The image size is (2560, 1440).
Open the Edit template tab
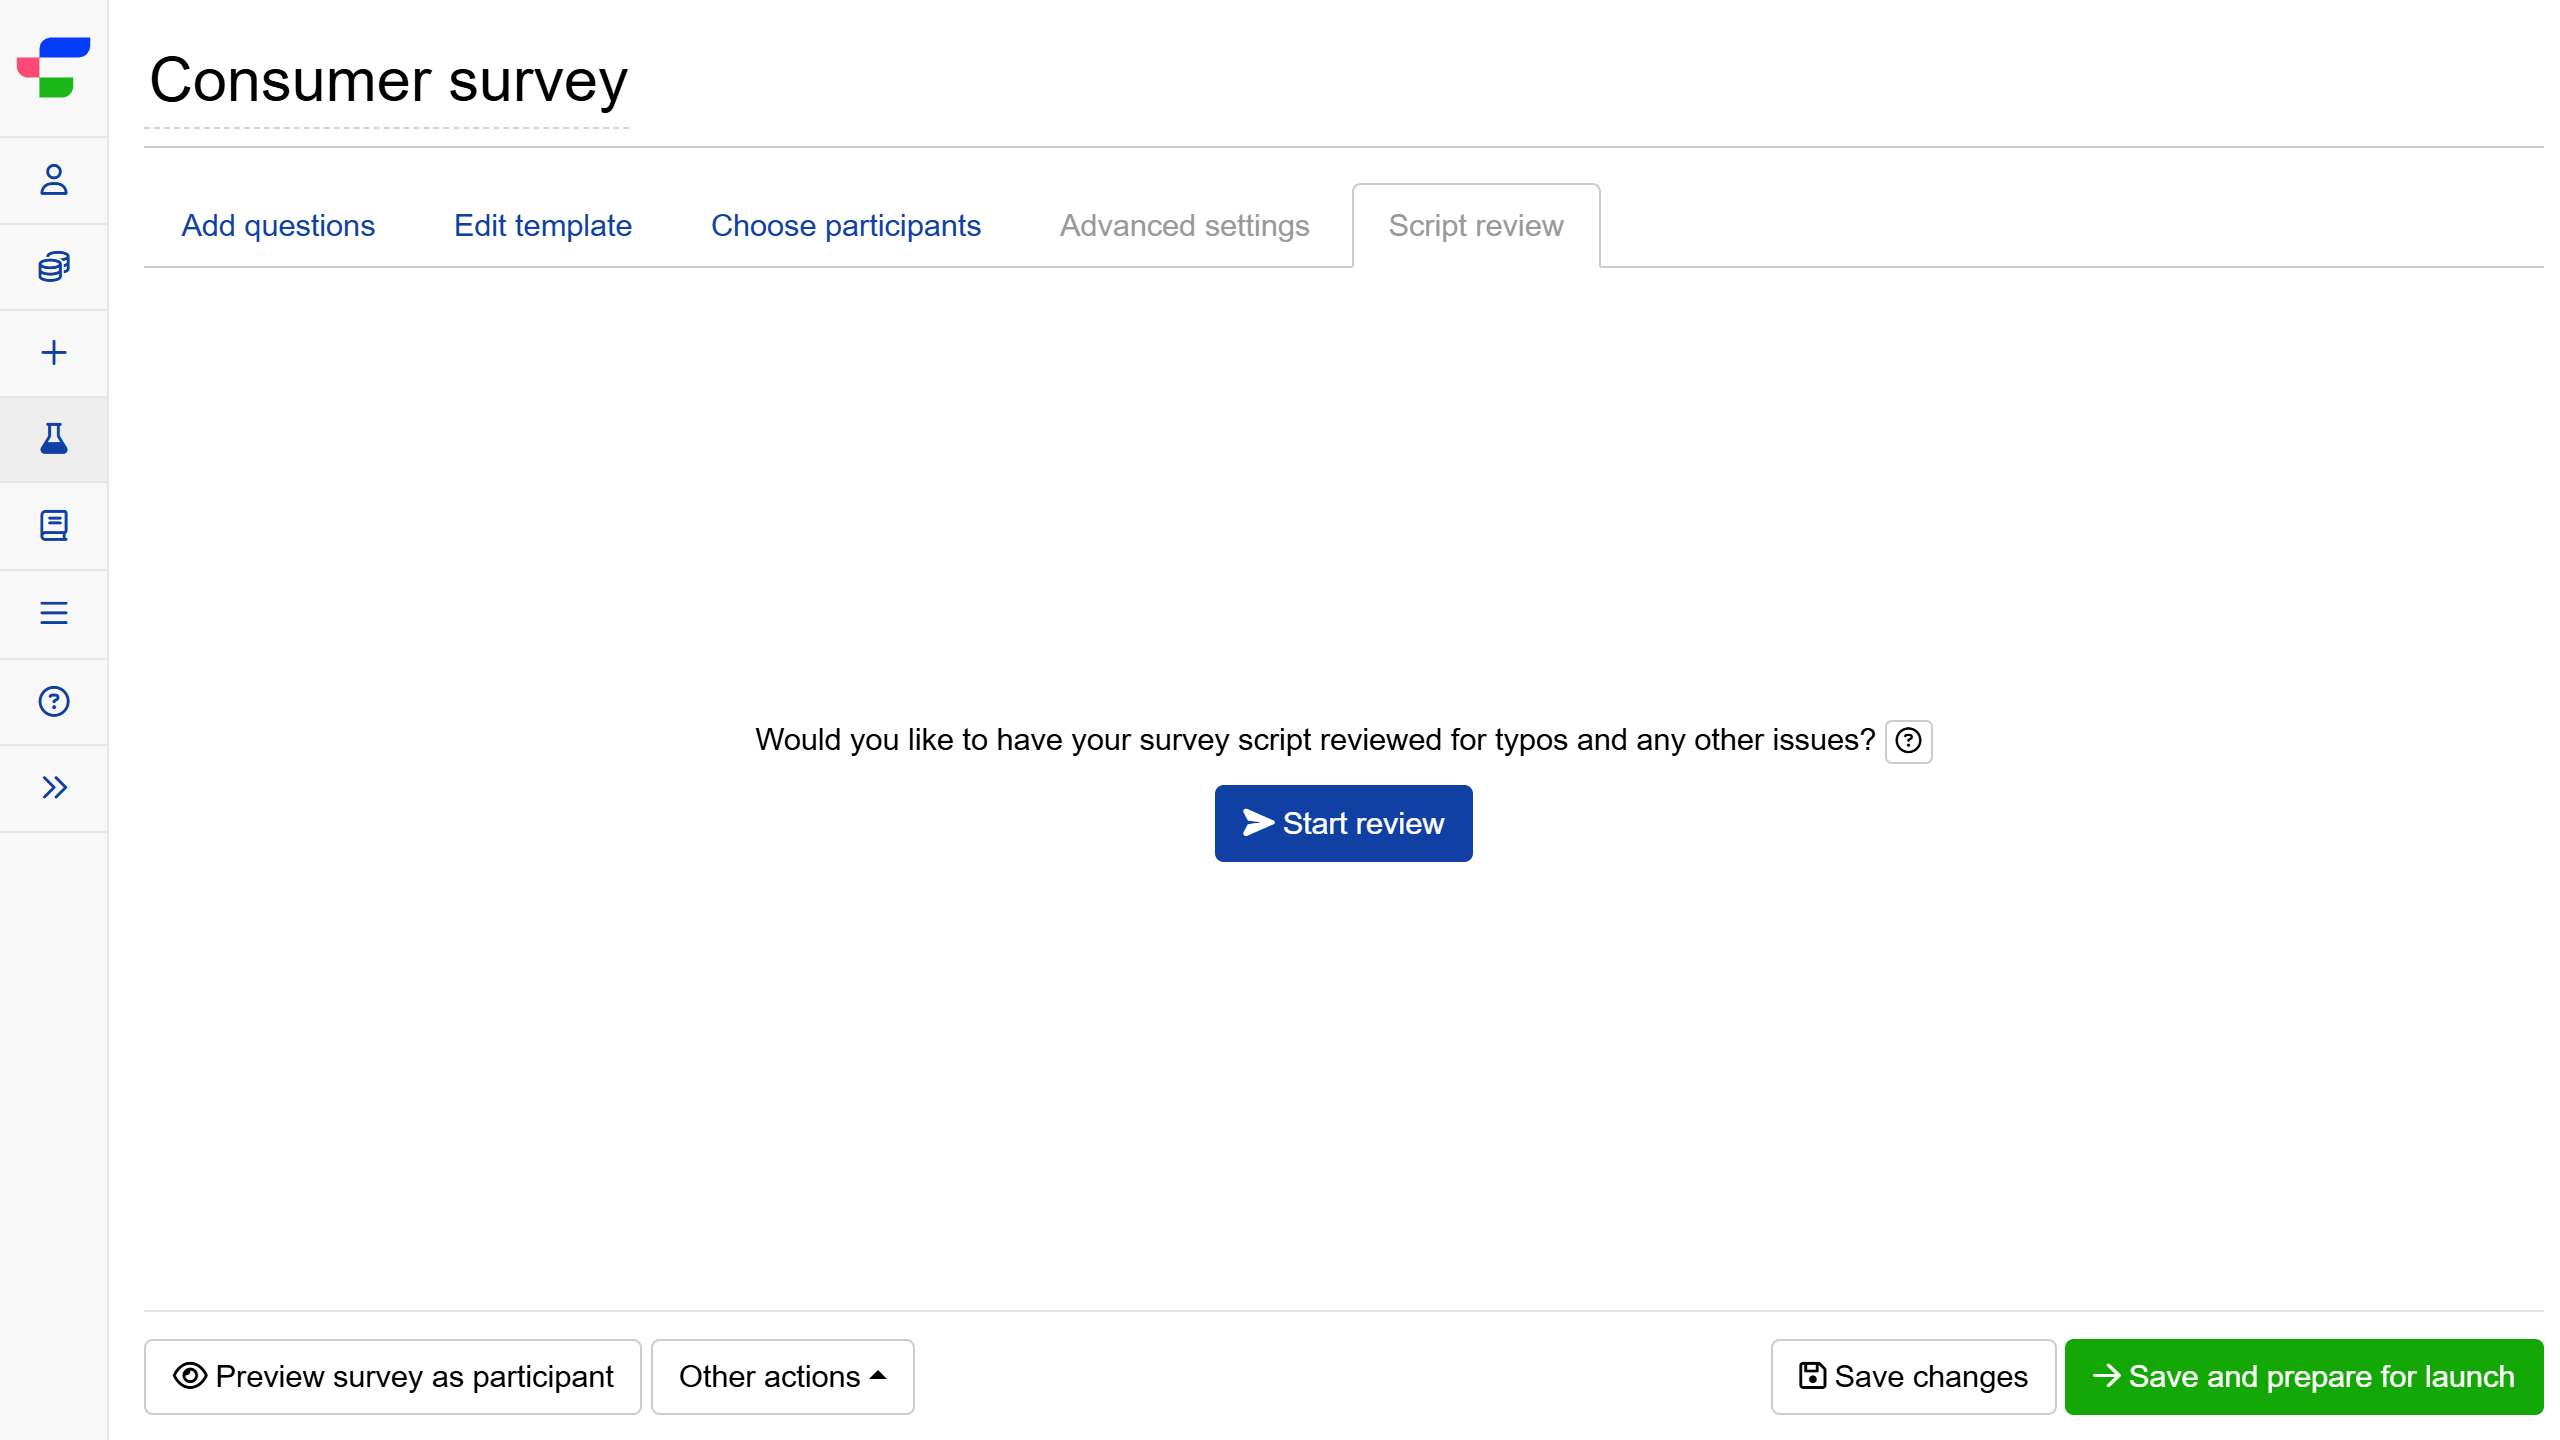coord(542,226)
